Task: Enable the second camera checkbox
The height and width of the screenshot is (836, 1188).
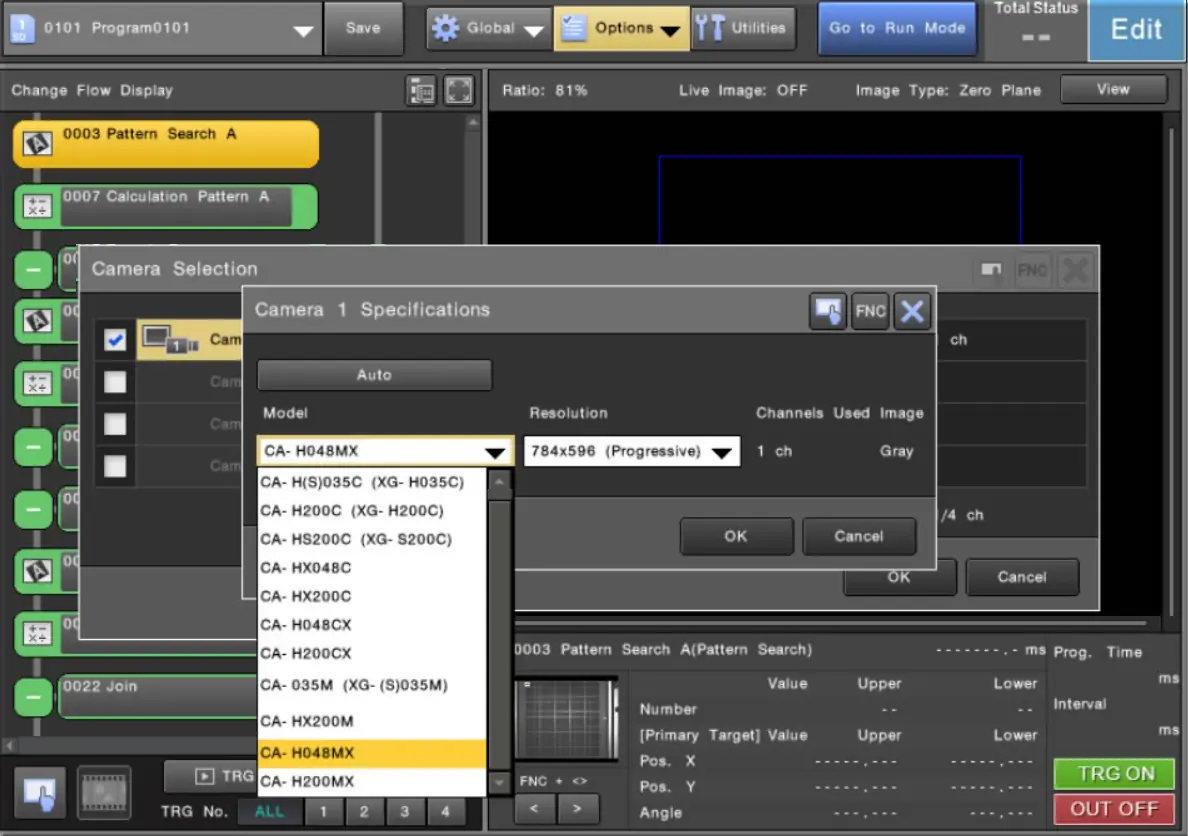Action: tap(115, 382)
